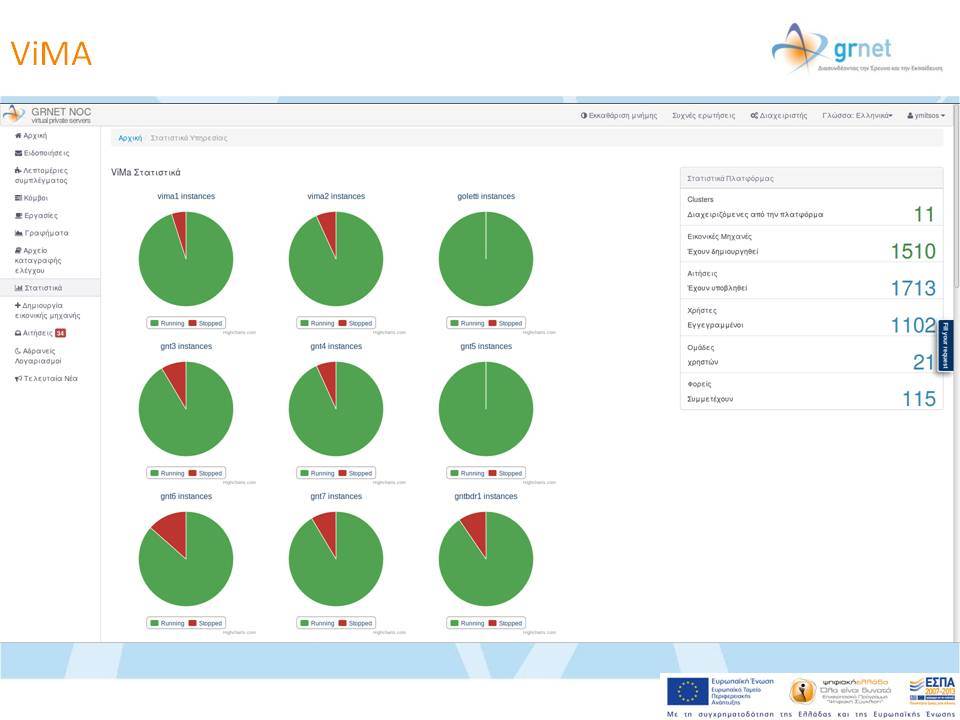Click the Clusters count 11
Image resolution: width=960 pixels, height=720 pixels.
click(x=924, y=214)
